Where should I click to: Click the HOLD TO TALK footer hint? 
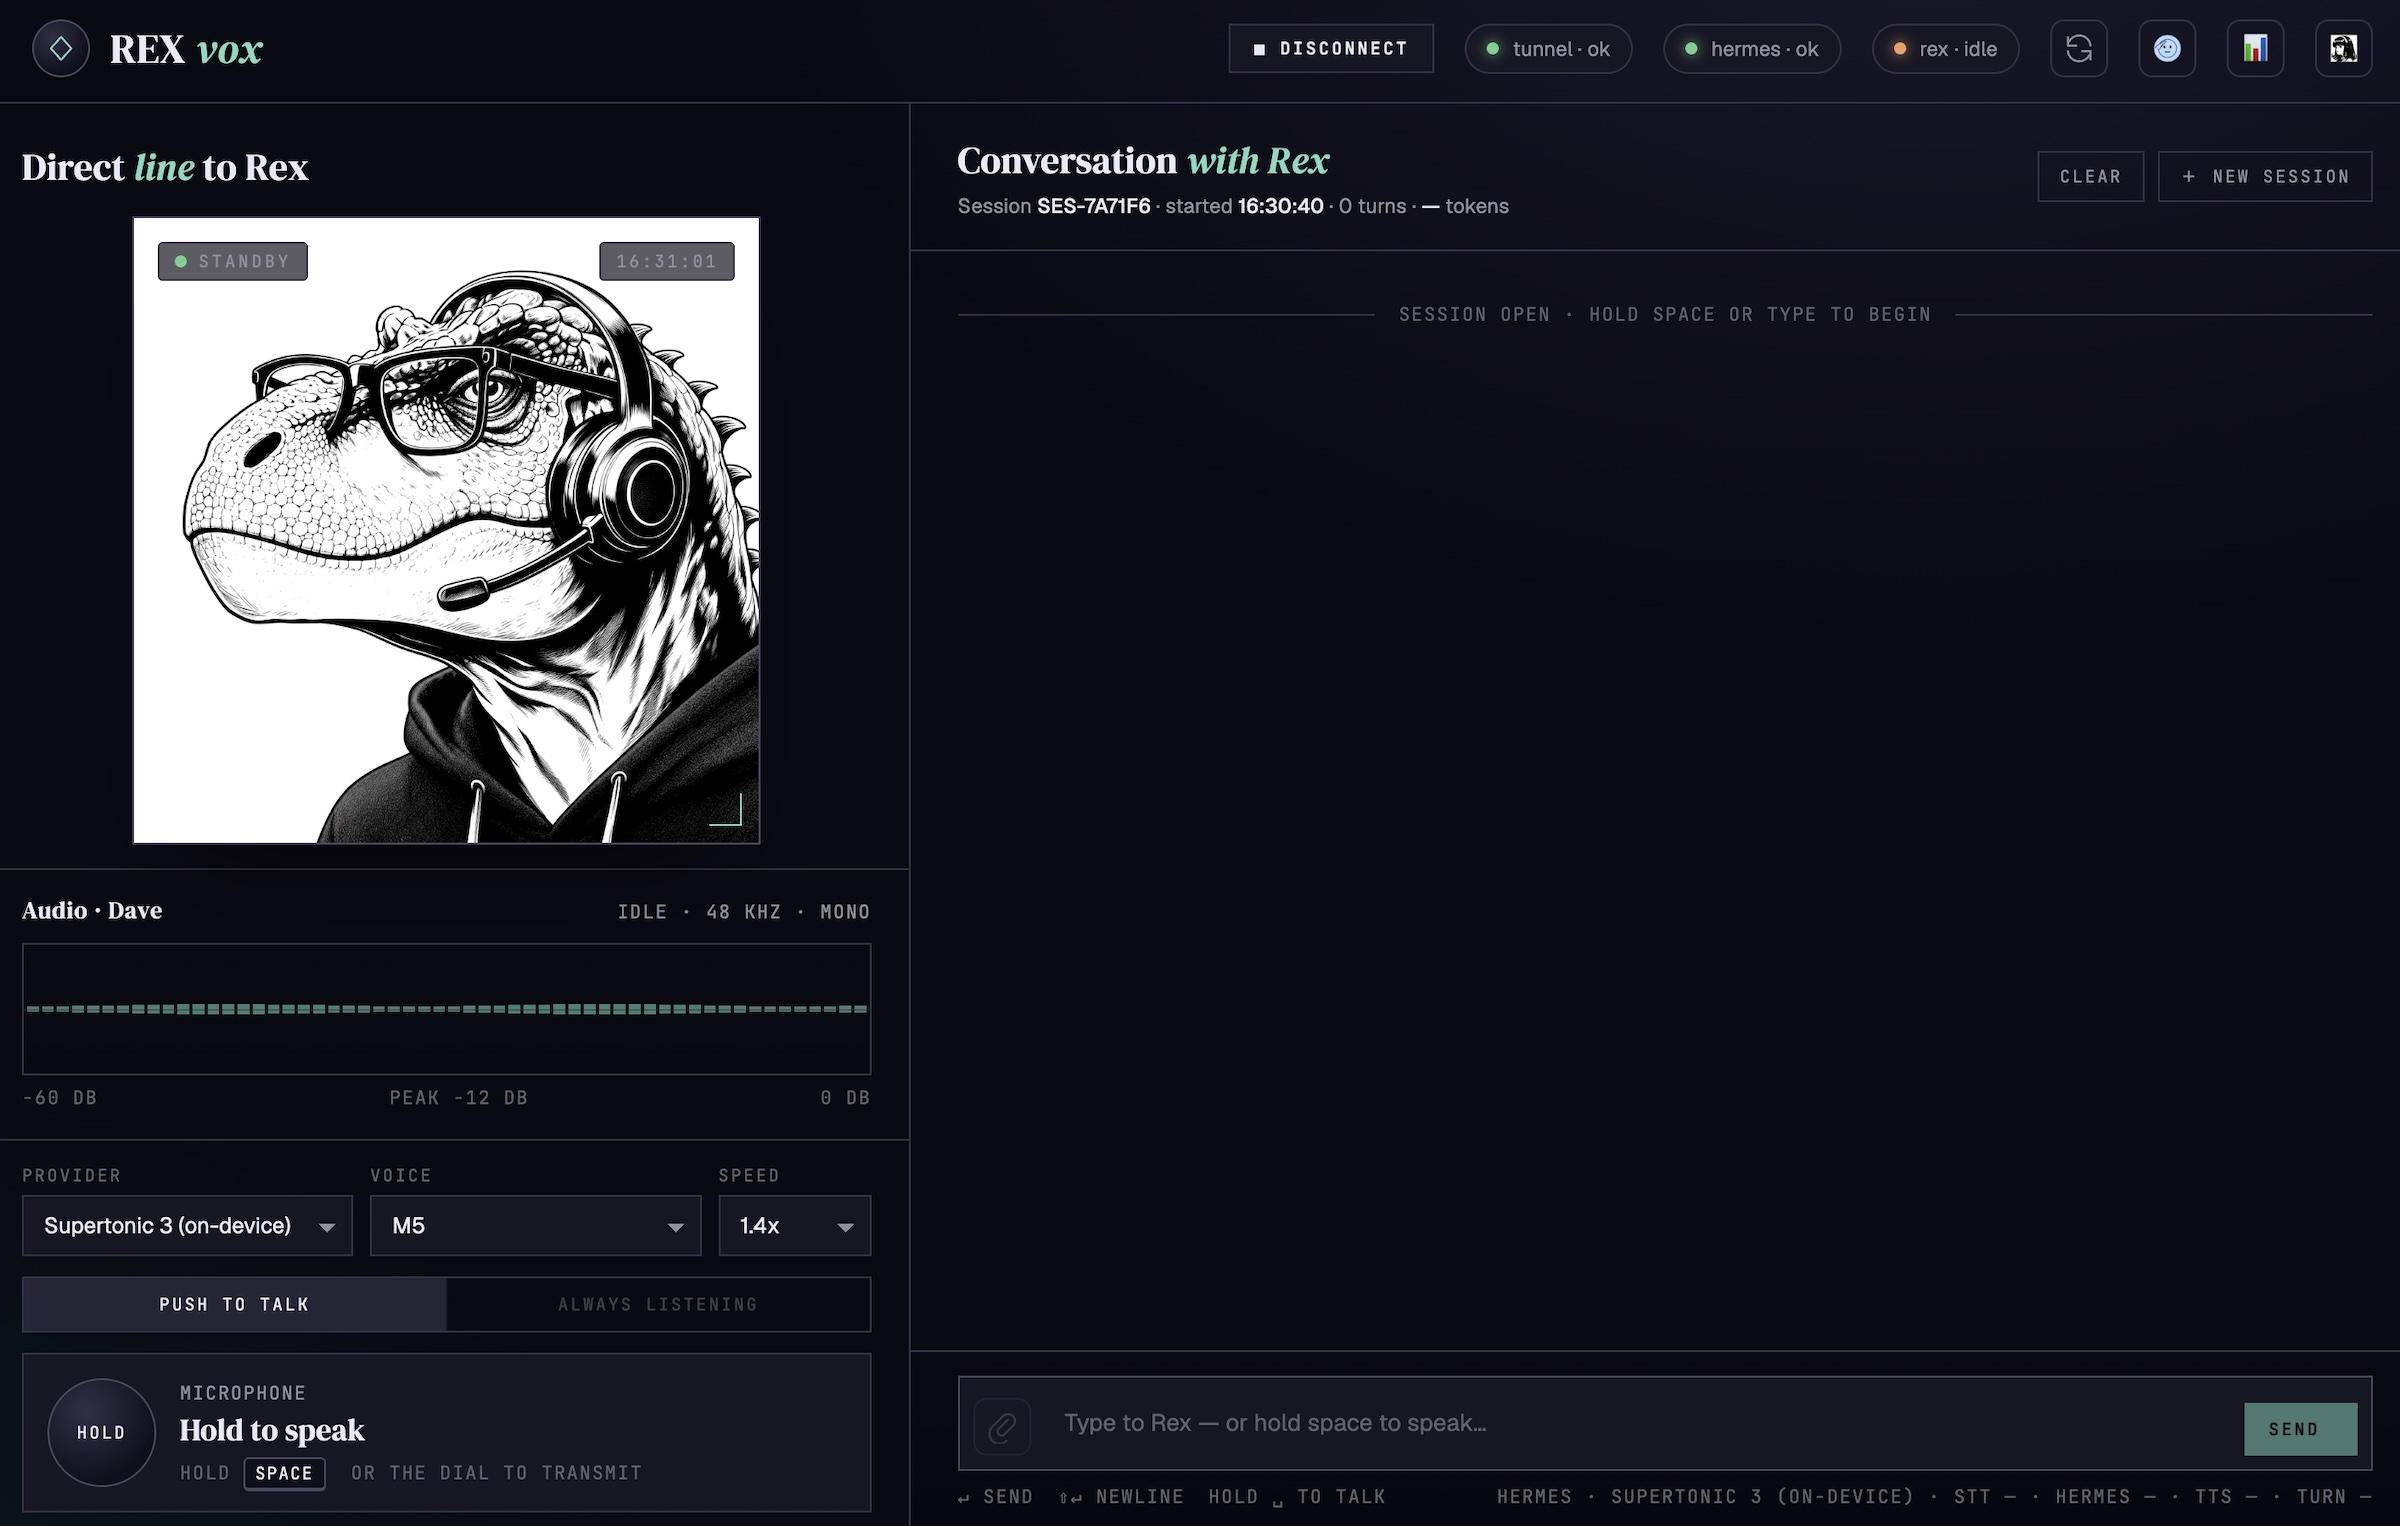[1297, 1497]
